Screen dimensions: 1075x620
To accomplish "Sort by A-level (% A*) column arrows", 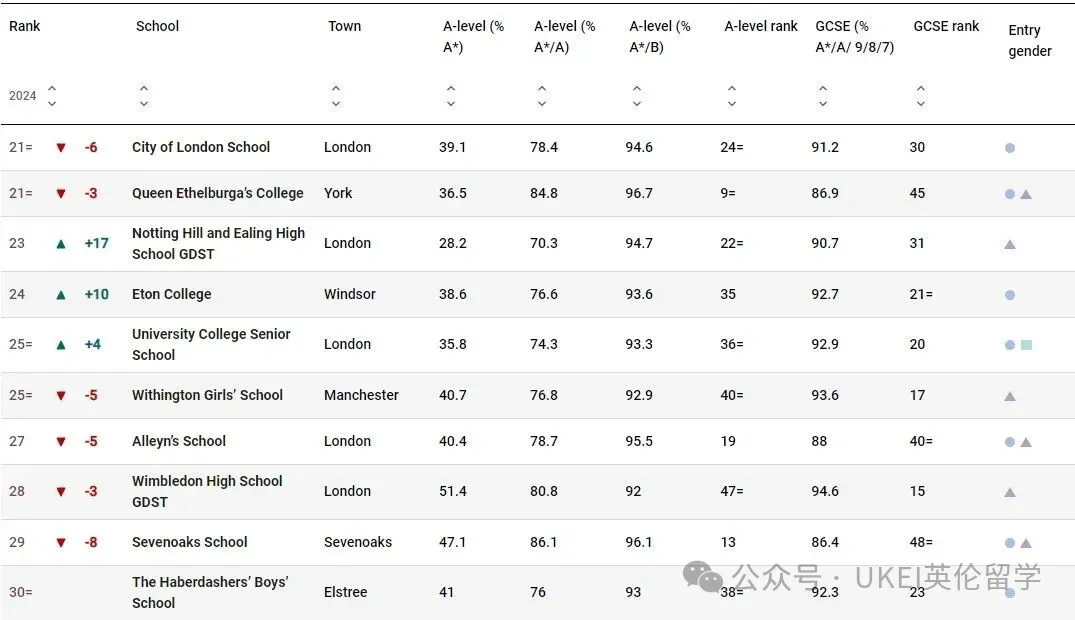I will 451,96.
